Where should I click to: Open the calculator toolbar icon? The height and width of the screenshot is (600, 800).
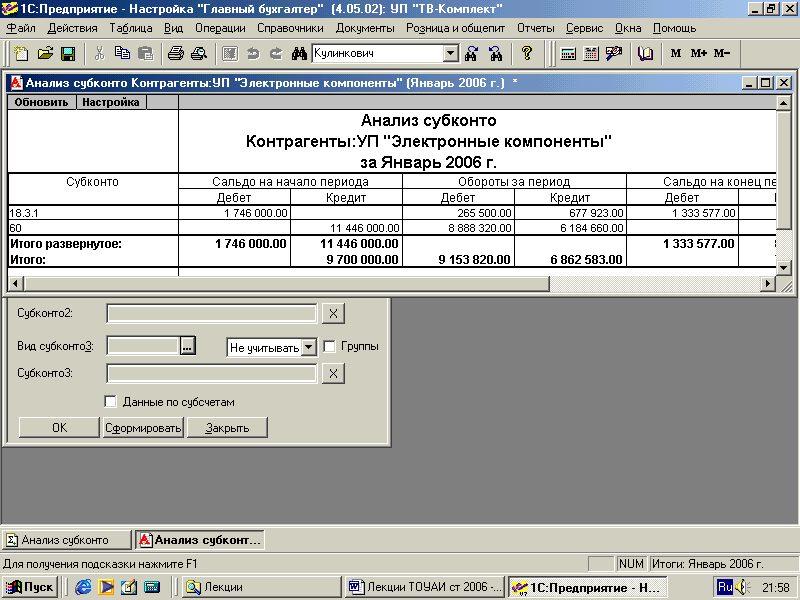(x=568, y=53)
